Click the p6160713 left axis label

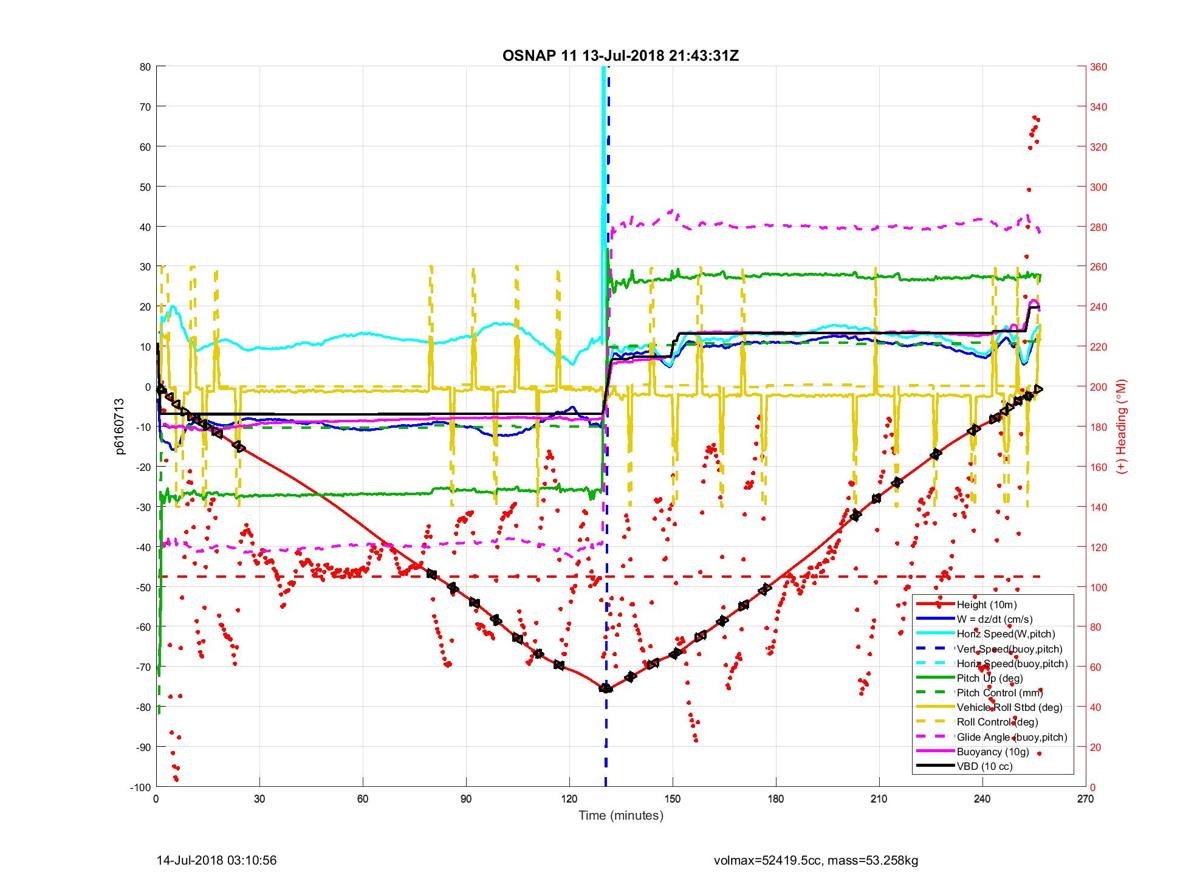click(x=118, y=428)
